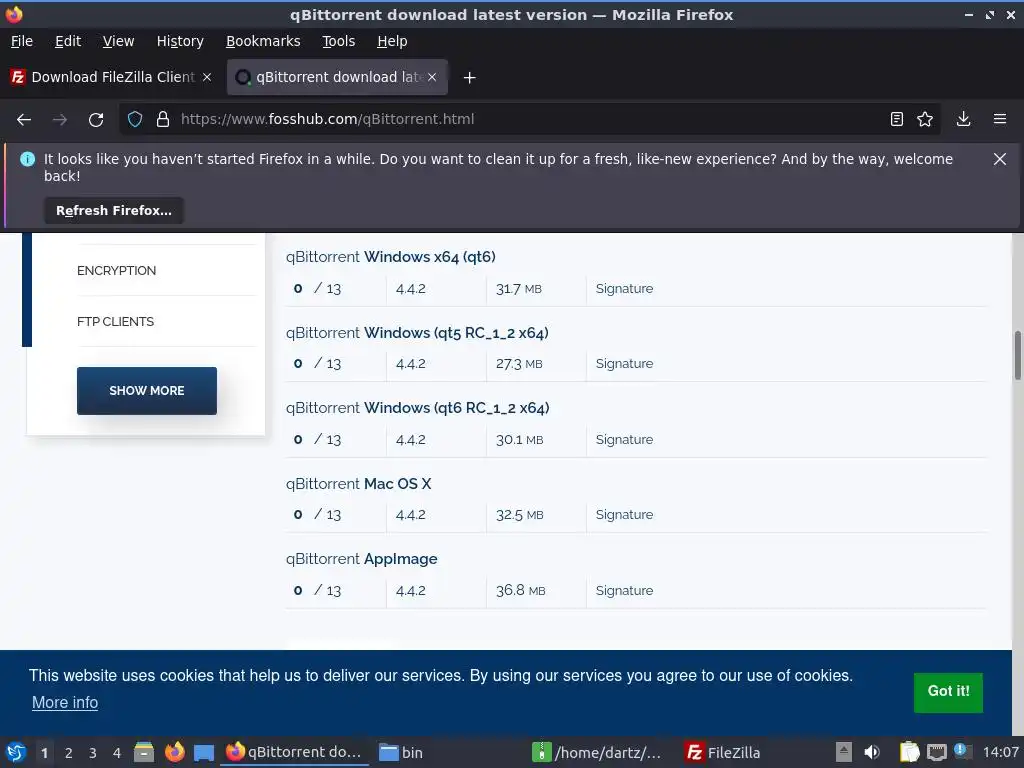This screenshot has height=768, width=1024.
Task: Open the Bookmarks menu
Action: tap(263, 41)
